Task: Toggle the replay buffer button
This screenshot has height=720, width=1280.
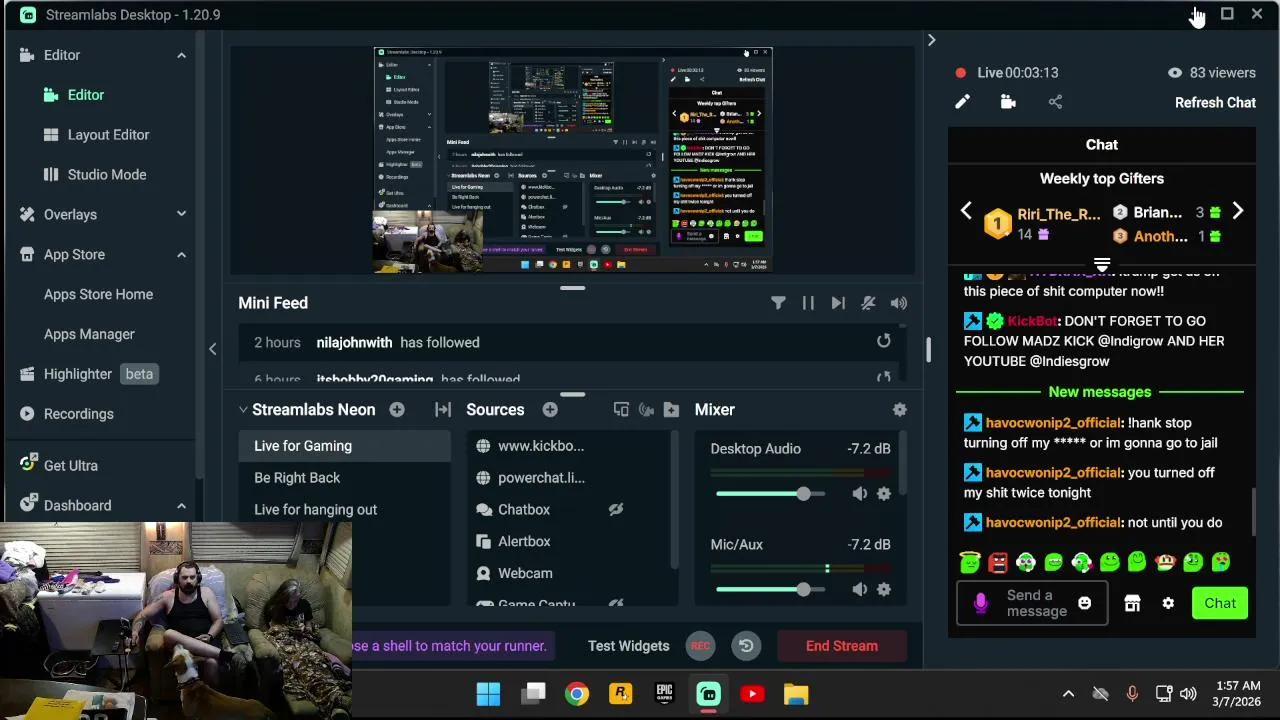Action: (746, 646)
